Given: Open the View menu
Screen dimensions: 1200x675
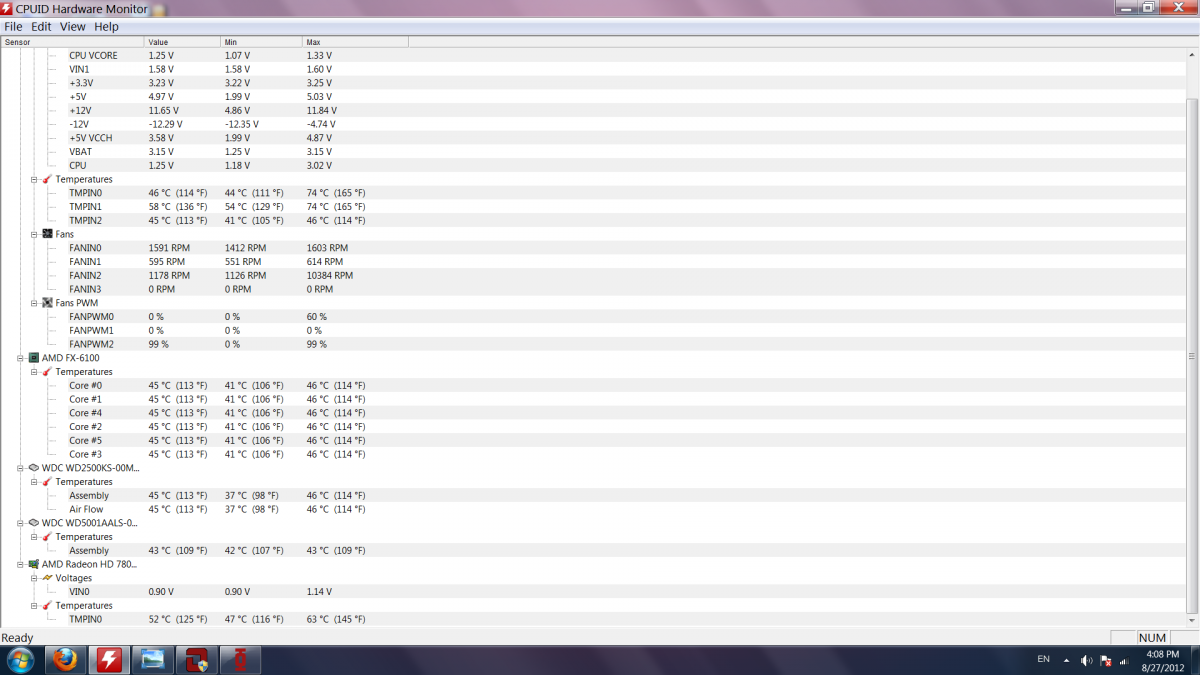Looking at the screenshot, I should [73, 27].
